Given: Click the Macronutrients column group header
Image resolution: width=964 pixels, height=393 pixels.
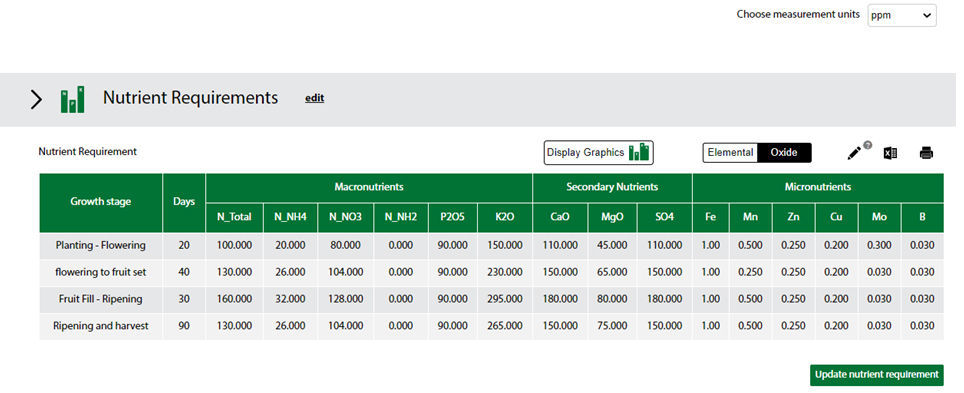Looking at the screenshot, I should tap(369, 188).
